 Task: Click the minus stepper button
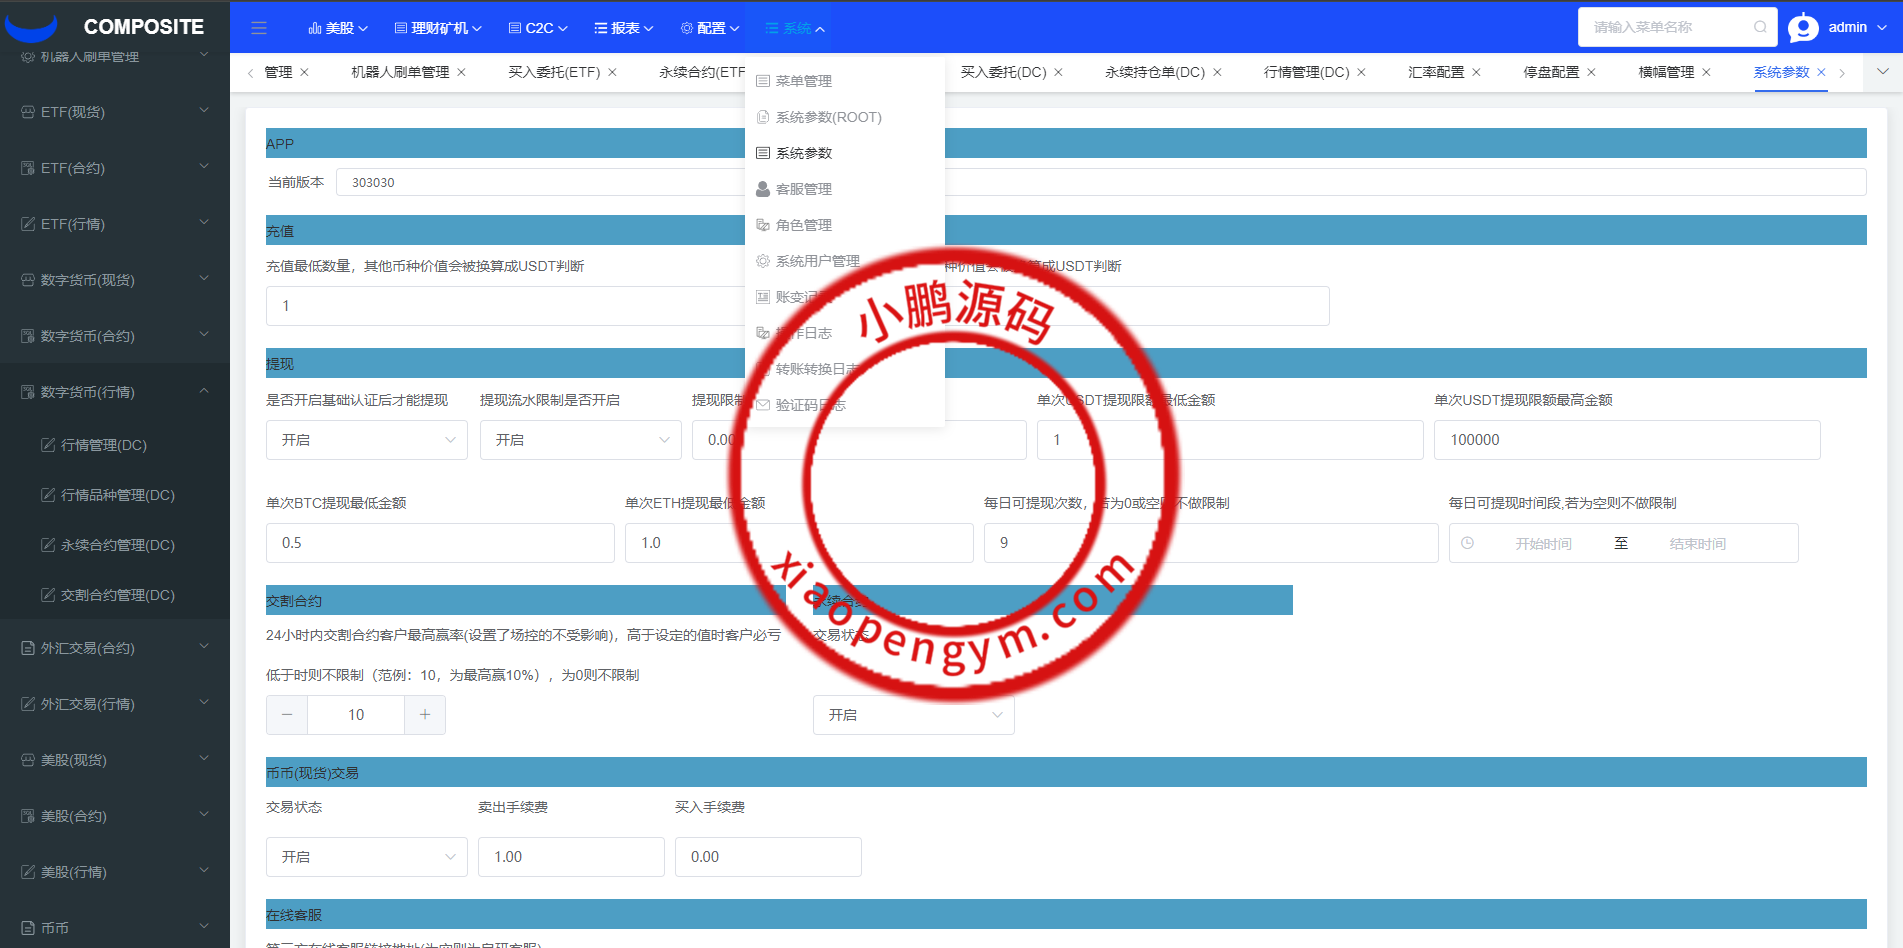coord(287,715)
